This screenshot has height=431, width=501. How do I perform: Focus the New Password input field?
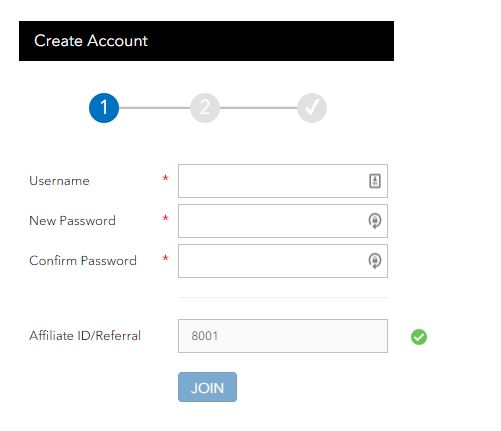pyautogui.click(x=283, y=221)
